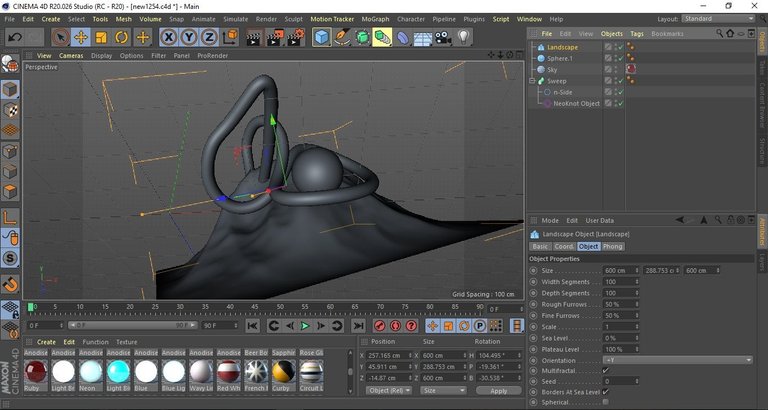Toggle NeoKnot Object enable checkmark
The height and width of the screenshot is (410, 768).
pos(621,103)
